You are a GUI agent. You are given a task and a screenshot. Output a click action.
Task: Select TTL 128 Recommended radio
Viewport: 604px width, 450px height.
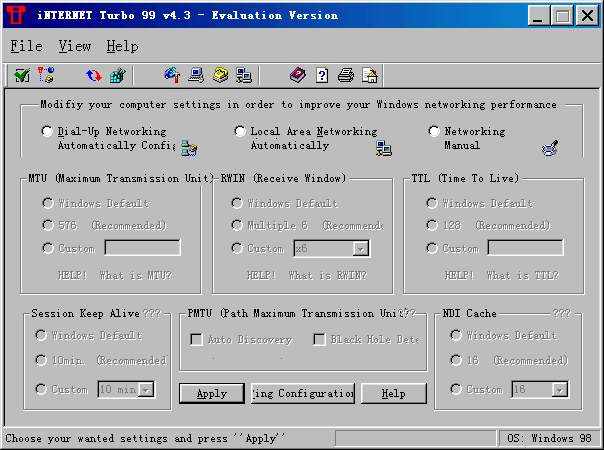click(x=432, y=225)
